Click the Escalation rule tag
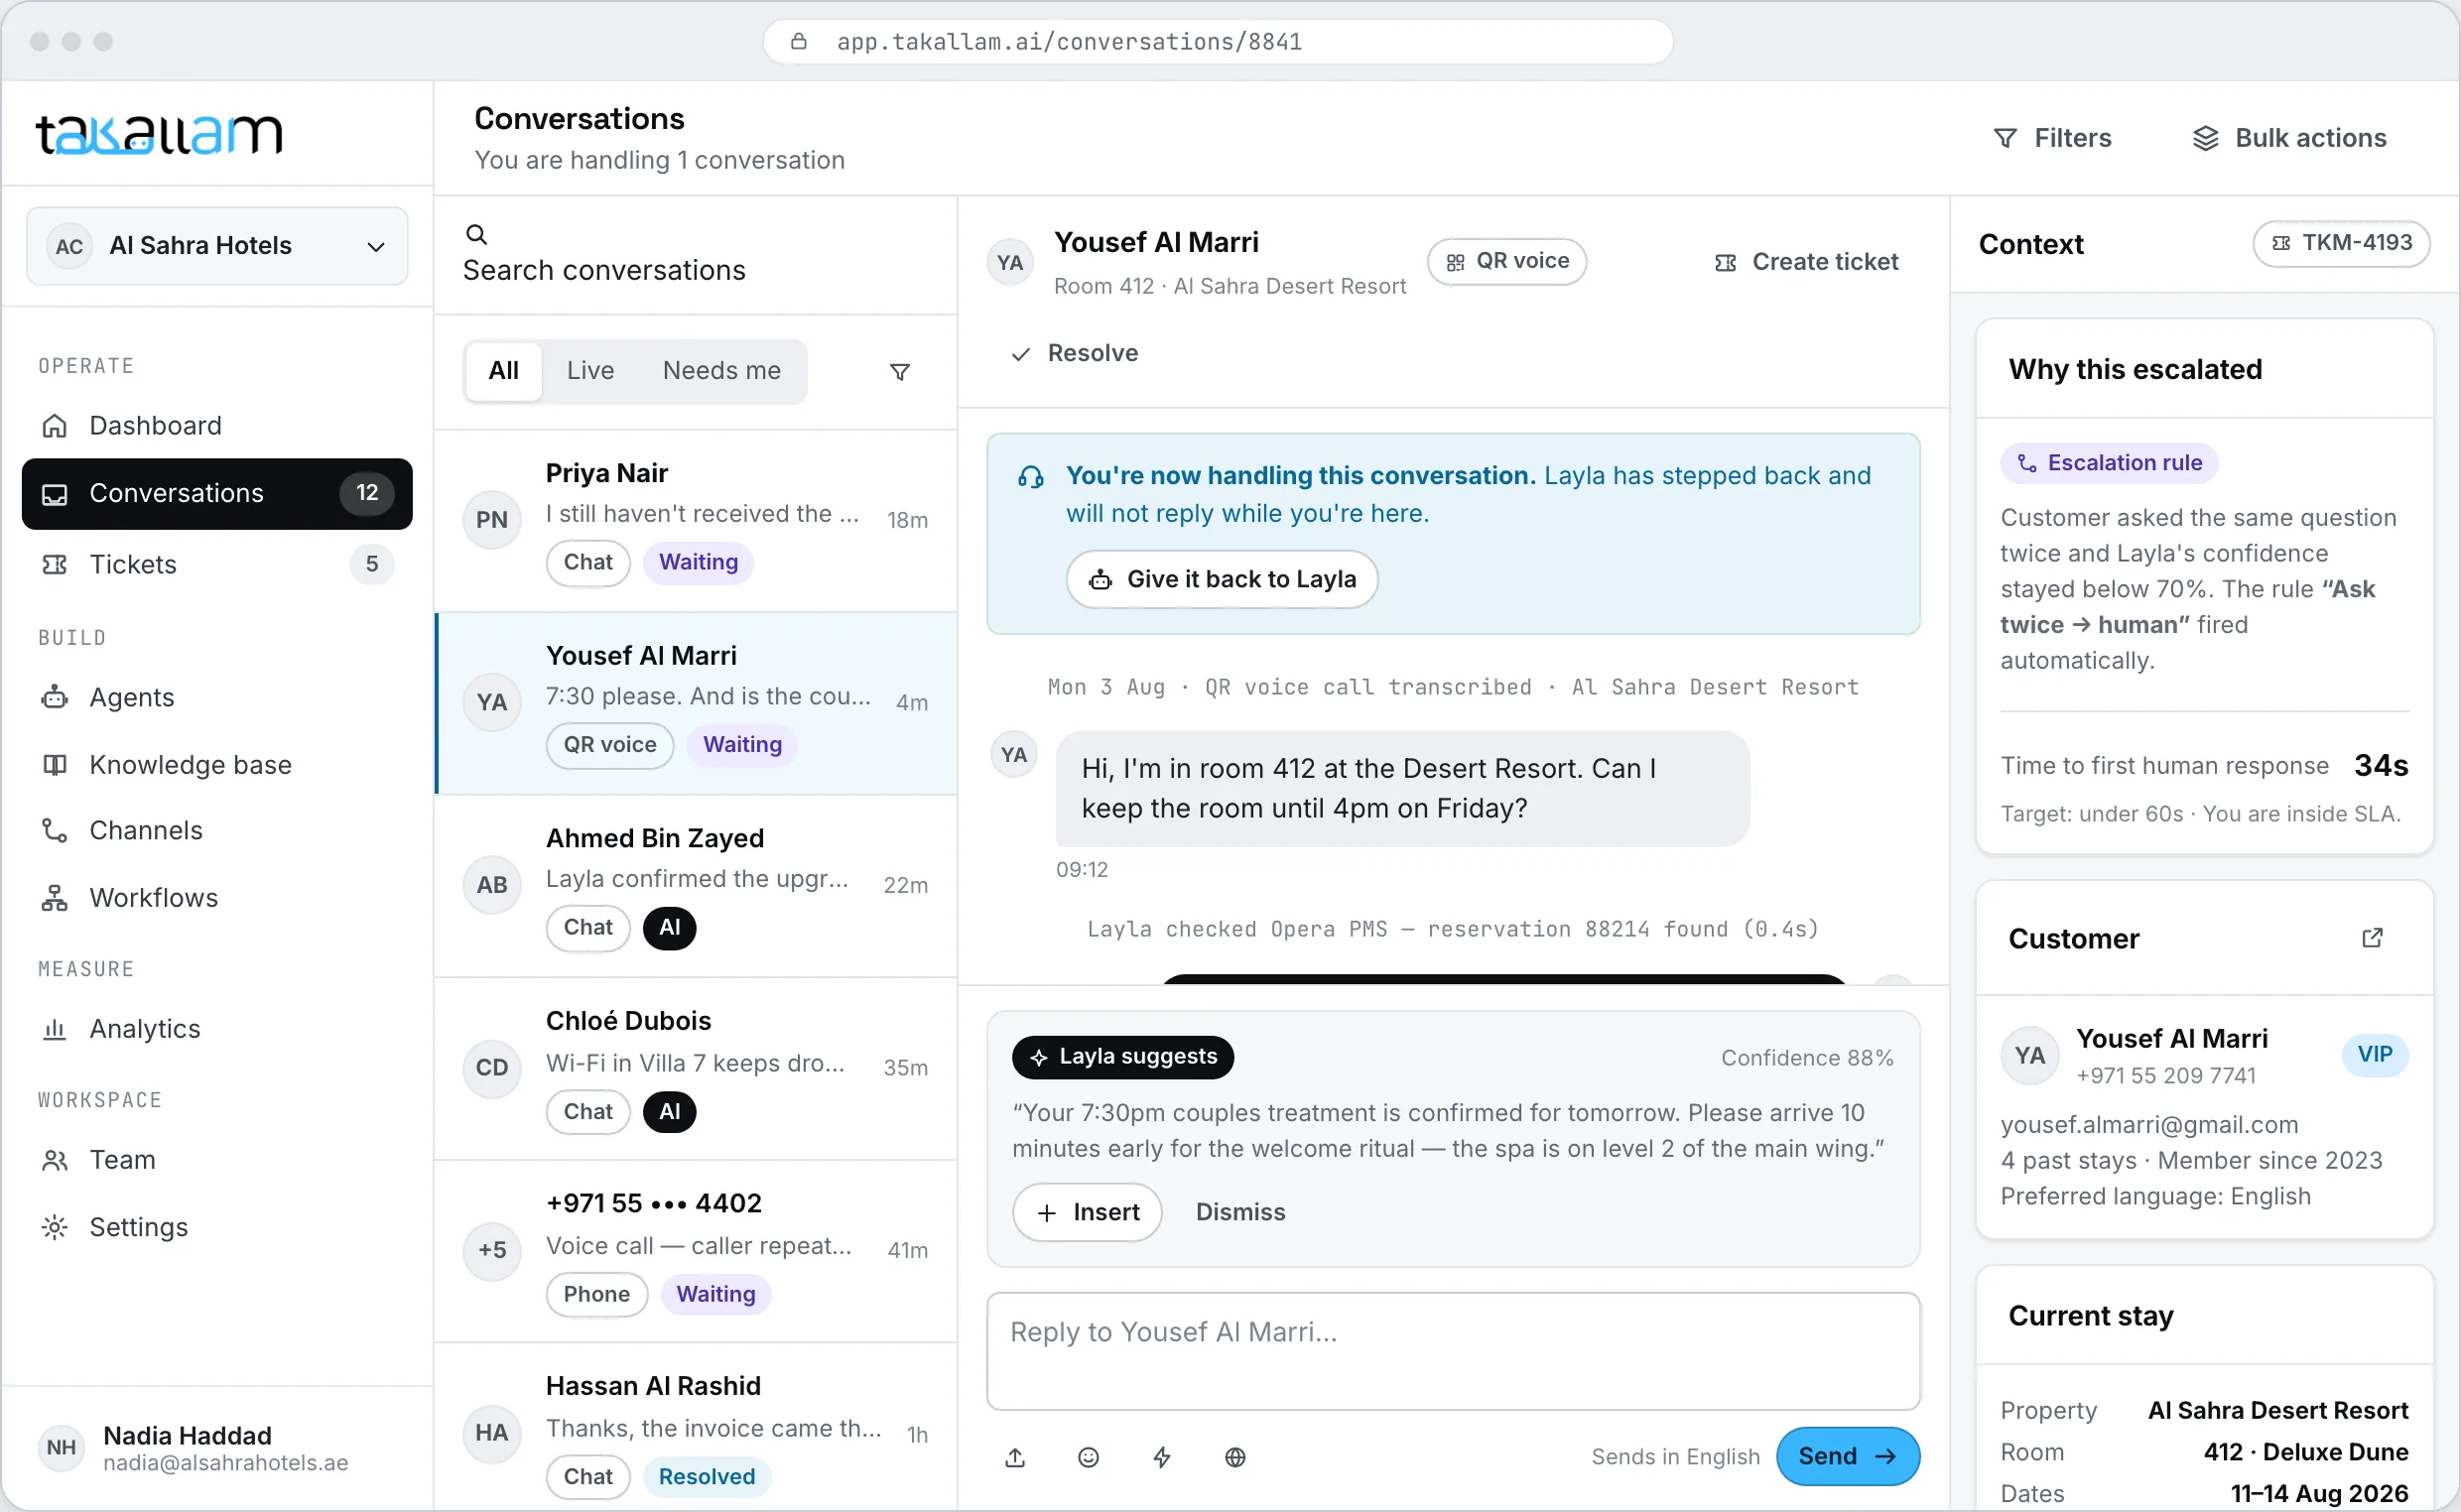This screenshot has height=1512, width=2461. (2109, 463)
